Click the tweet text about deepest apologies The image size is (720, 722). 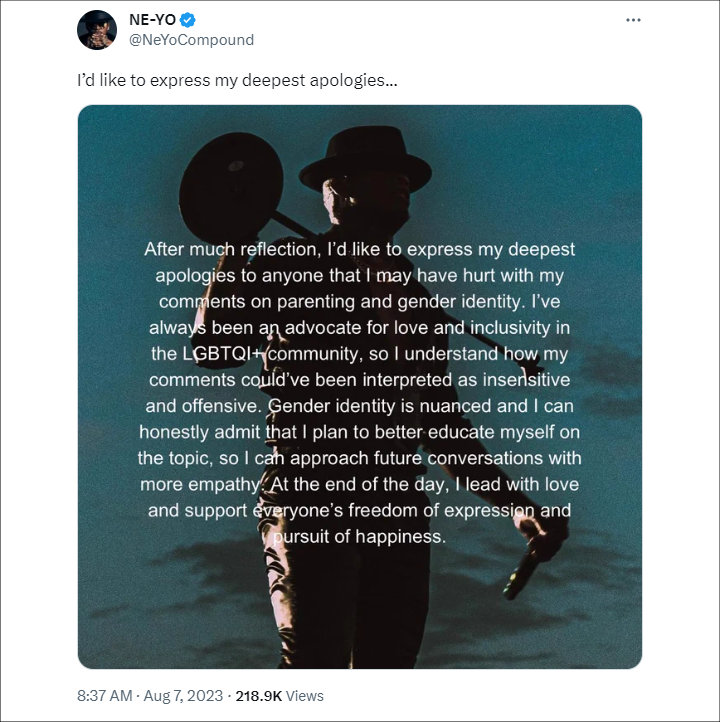237,81
